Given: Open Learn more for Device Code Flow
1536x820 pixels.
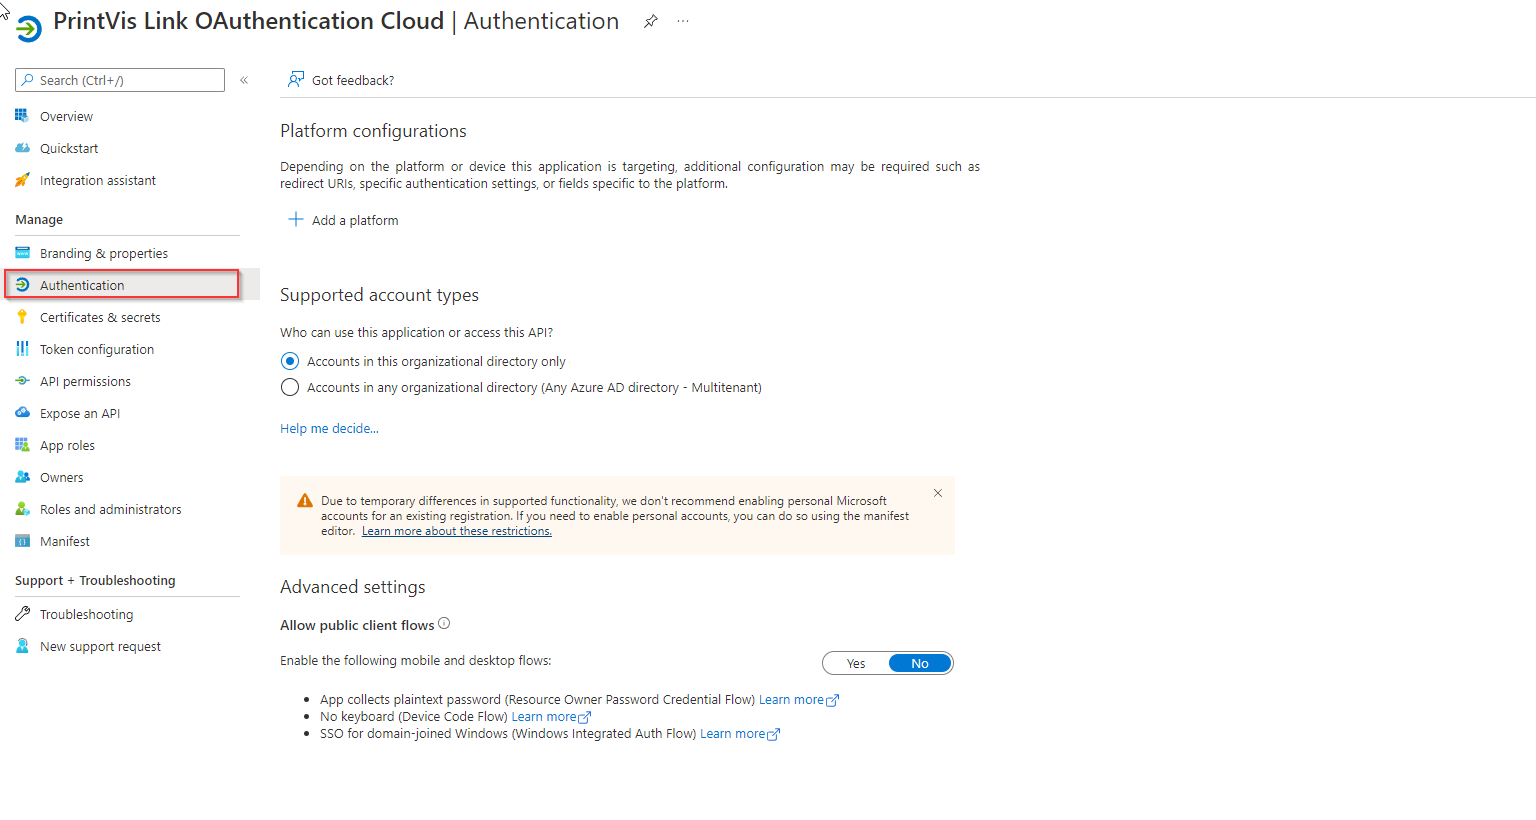Looking at the screenshot, I should pos(545,717).
